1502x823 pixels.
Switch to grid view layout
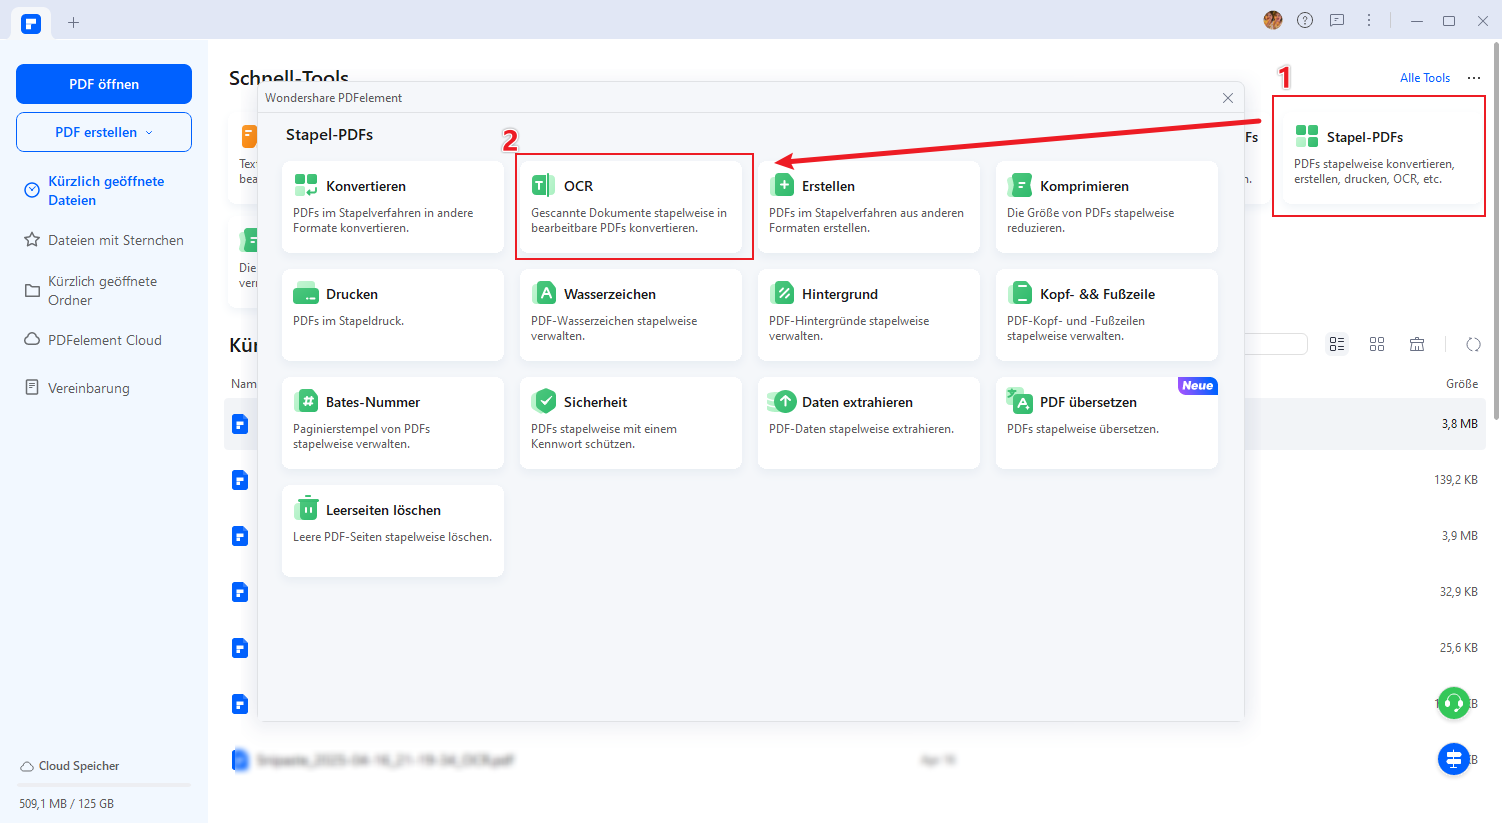click(1377, 344)
